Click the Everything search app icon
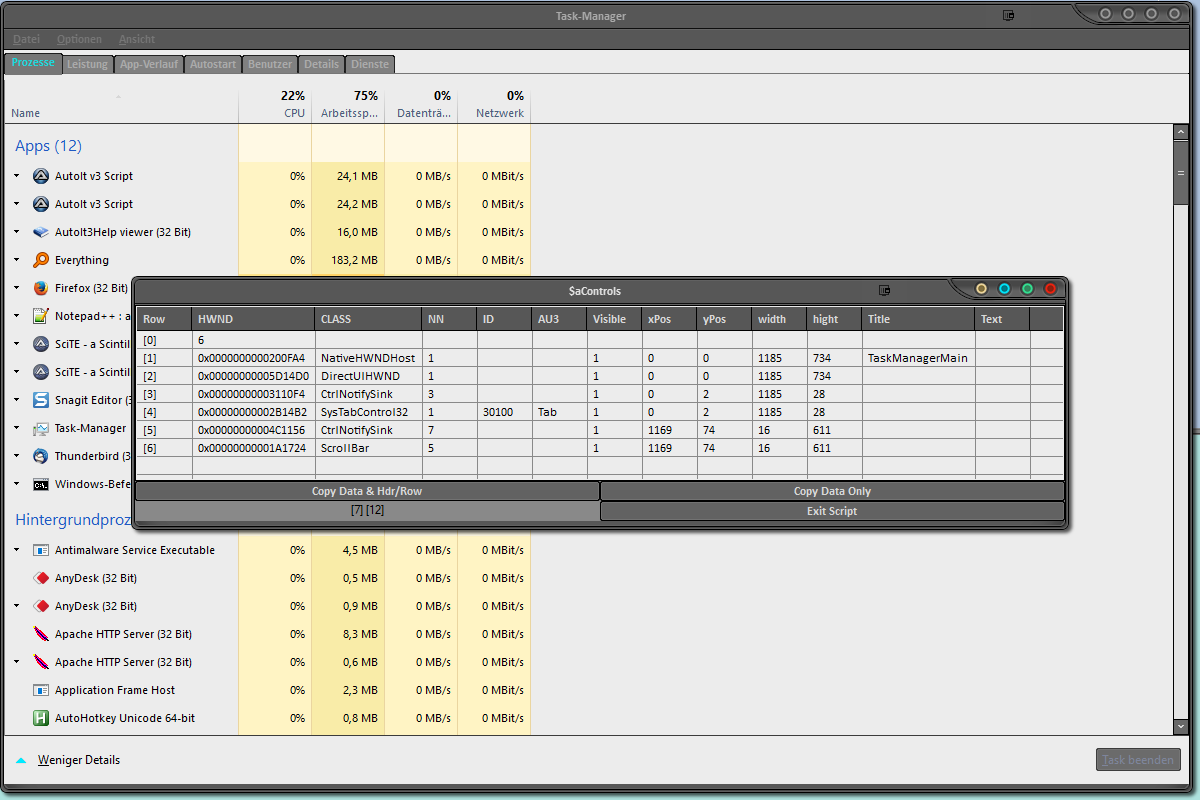The height and width of the screenshot is (800, 1200). (x=41, y=260)
